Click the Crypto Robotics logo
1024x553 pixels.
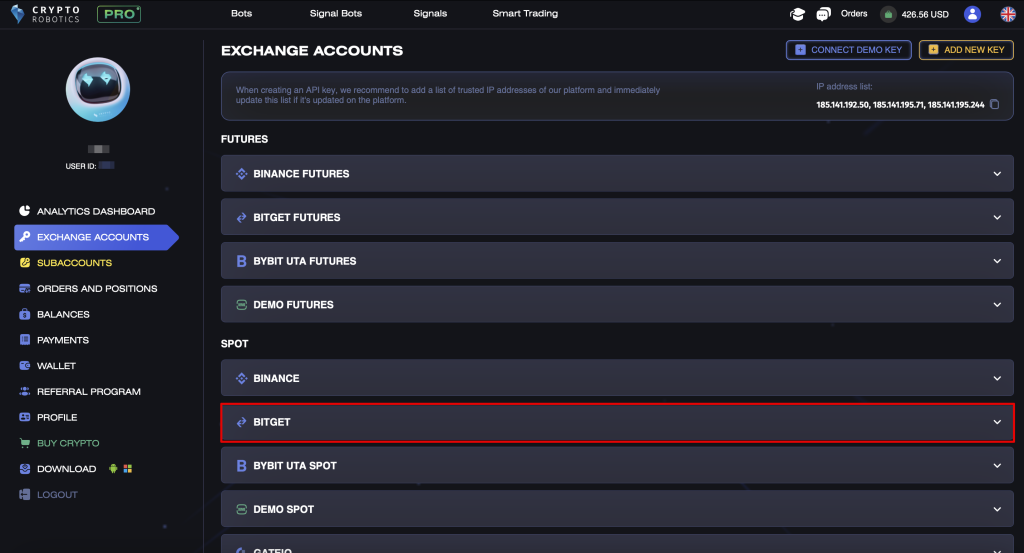point(45,14)
